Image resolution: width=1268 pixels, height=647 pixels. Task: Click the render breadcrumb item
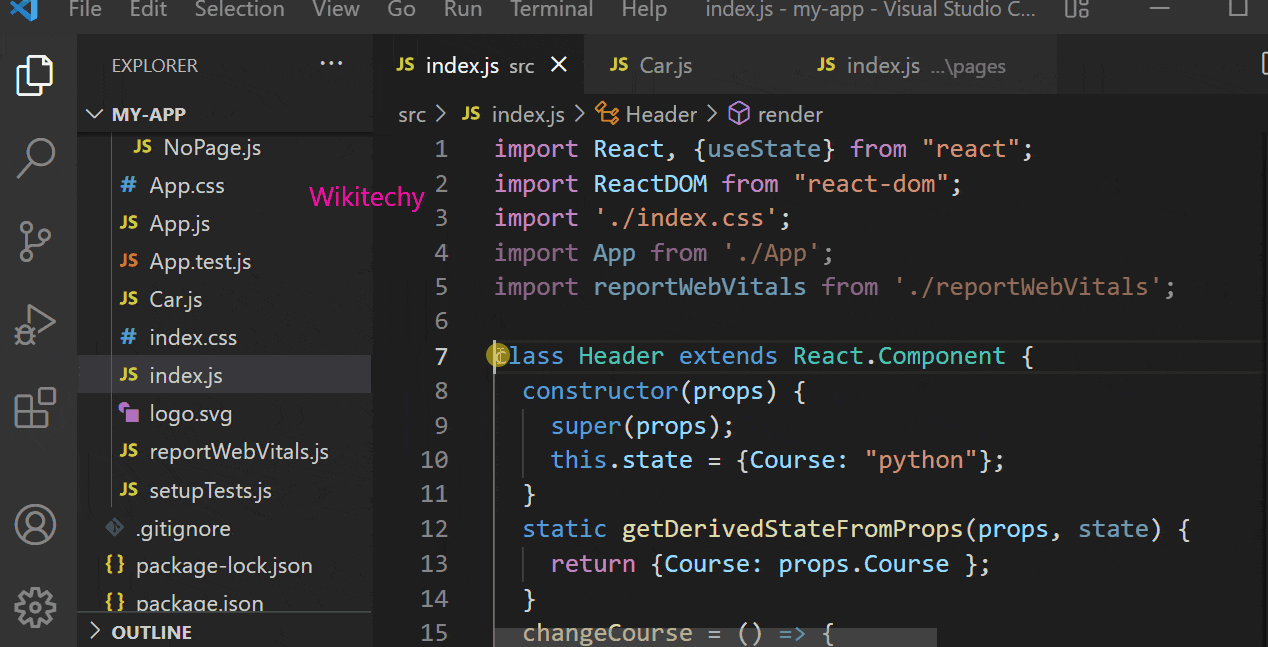(x=790, y=115)
